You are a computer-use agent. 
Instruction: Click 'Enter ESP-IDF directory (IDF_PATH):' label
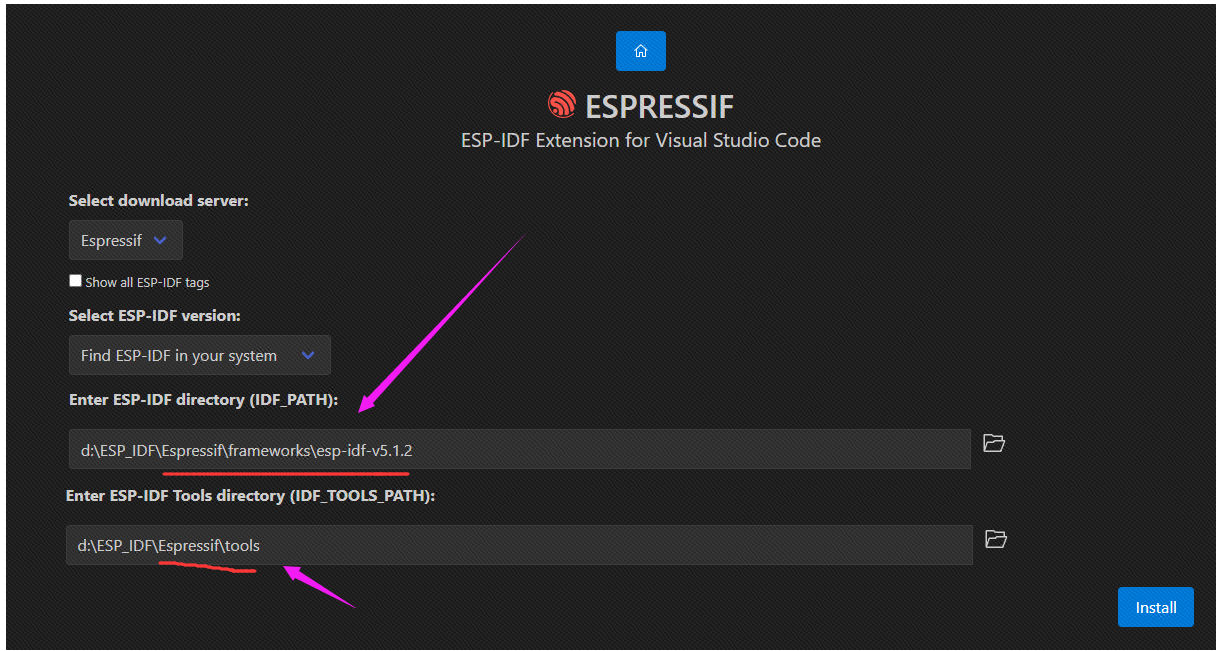(x=204, y=400)
